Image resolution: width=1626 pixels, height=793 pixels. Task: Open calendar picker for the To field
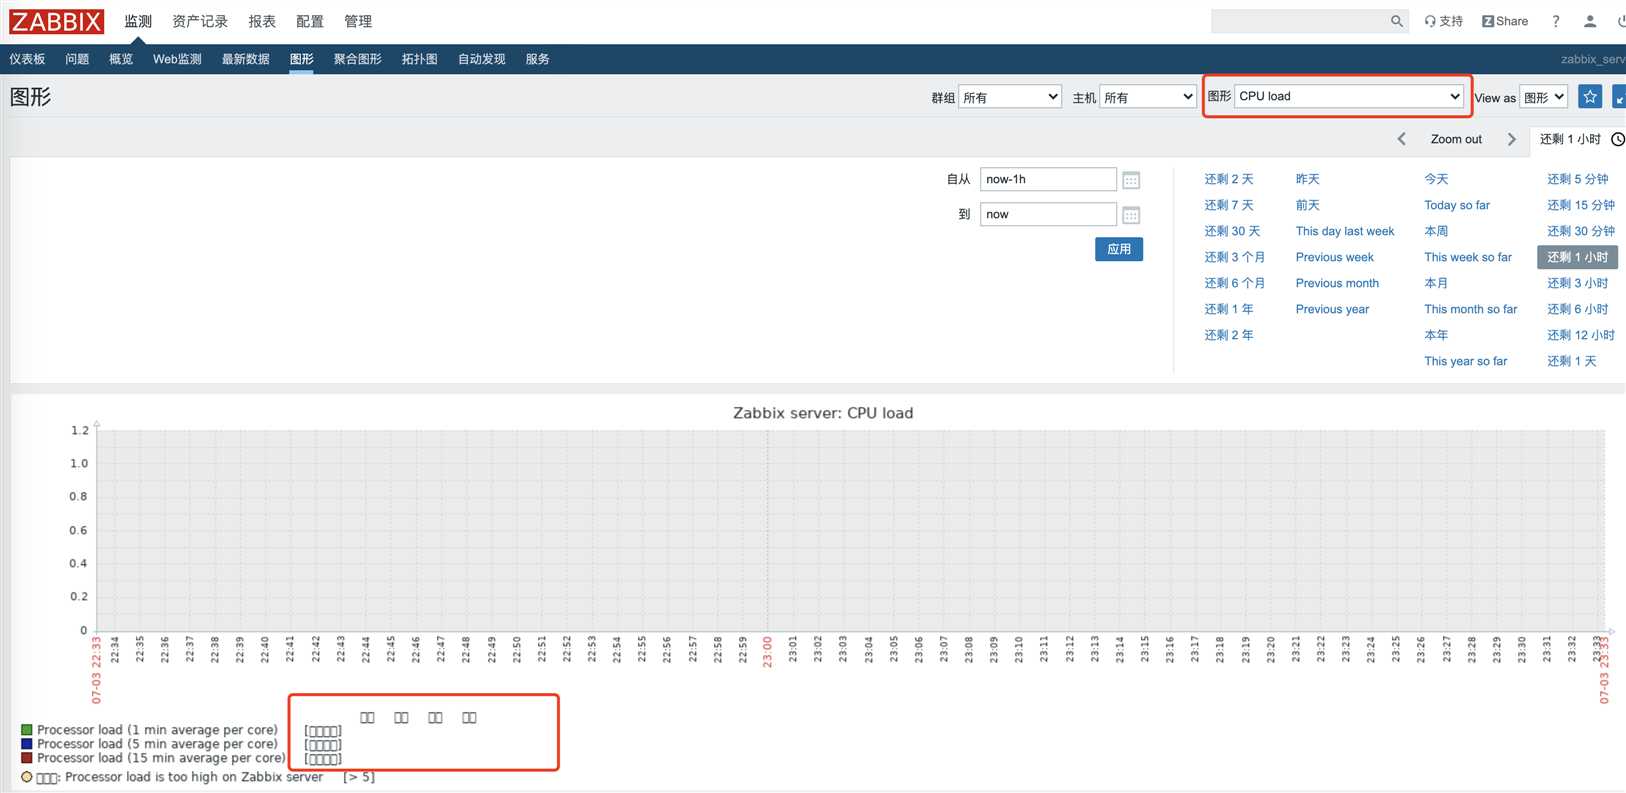pyautogui.click(x=1131, y=215)
